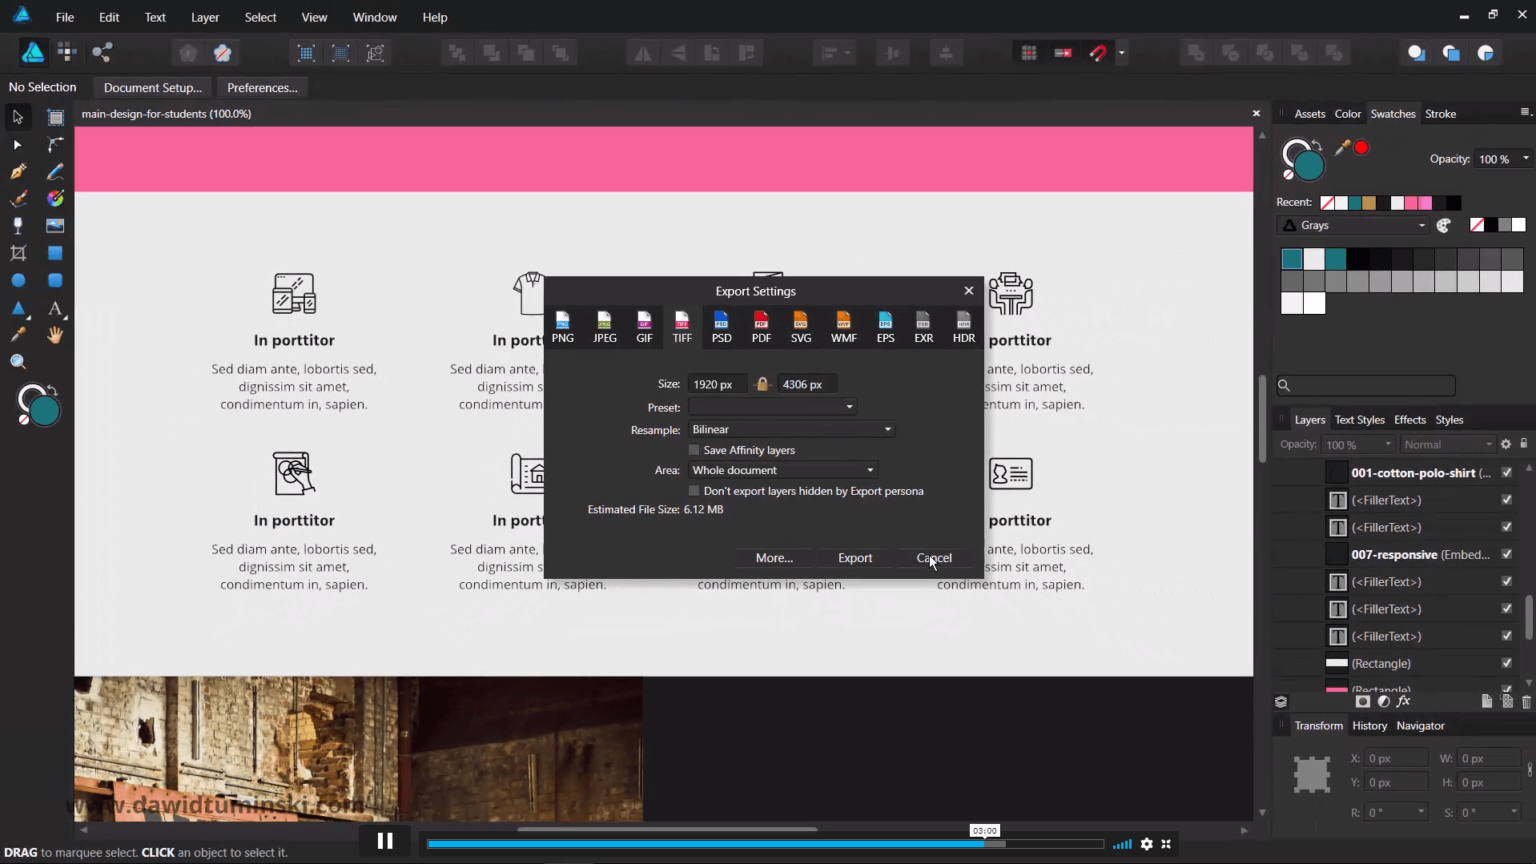Pick the red fill color dot
Screen dimensions: 1536x864
pyautogui.click(x=1361, y=148)
